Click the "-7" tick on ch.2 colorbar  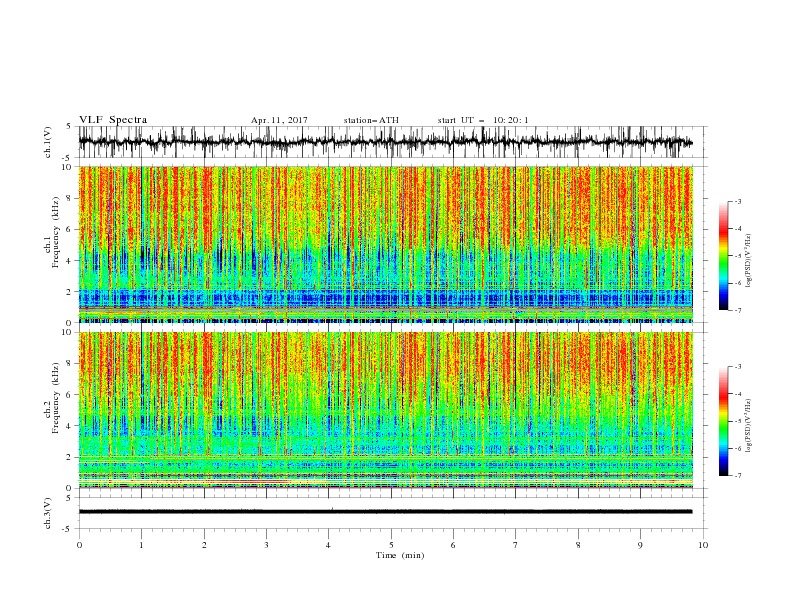pos(738,476)
